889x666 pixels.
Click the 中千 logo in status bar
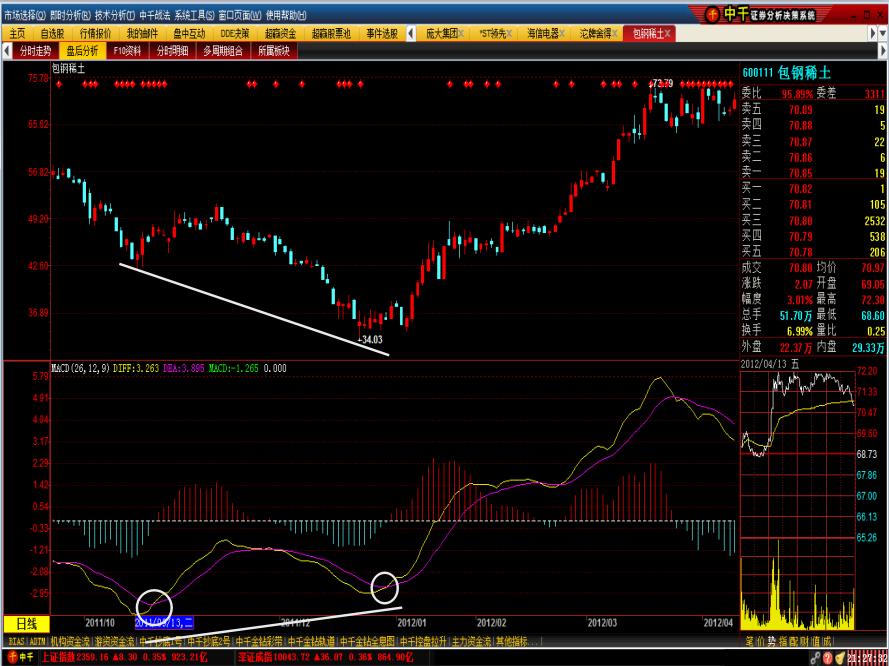[20, 658]
